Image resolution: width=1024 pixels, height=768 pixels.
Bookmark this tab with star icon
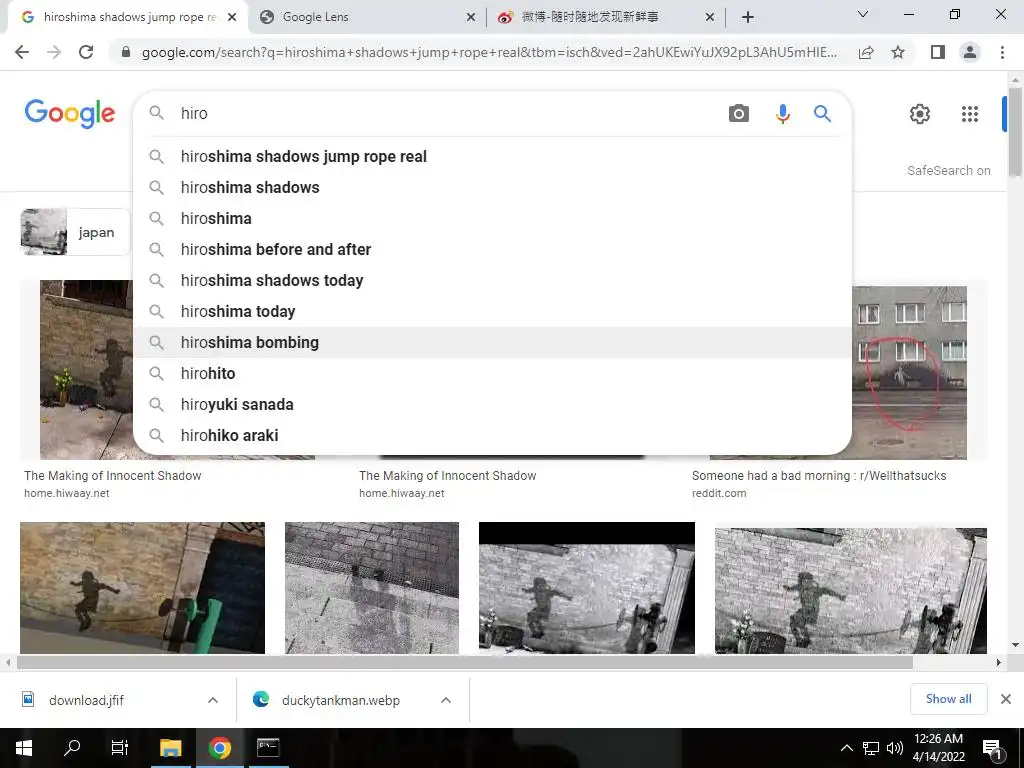tap(898, 52)
